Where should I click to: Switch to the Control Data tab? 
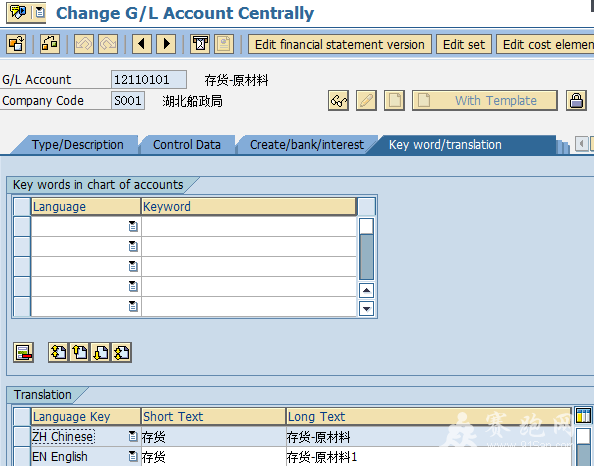click(187, 145)
